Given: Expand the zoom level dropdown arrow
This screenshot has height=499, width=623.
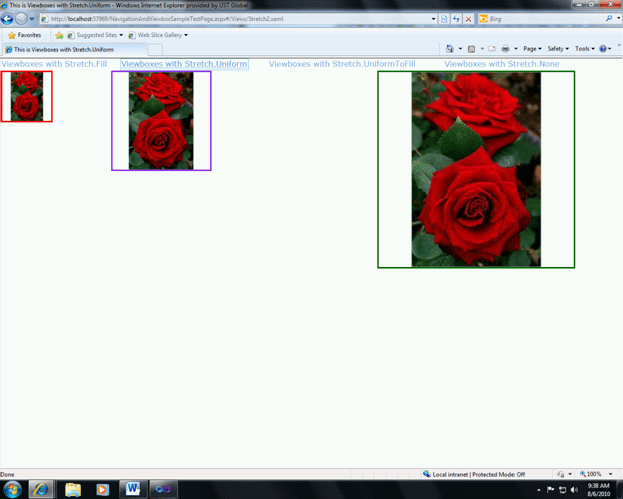Looking at the screenshot, I should [x=611, y=474].
